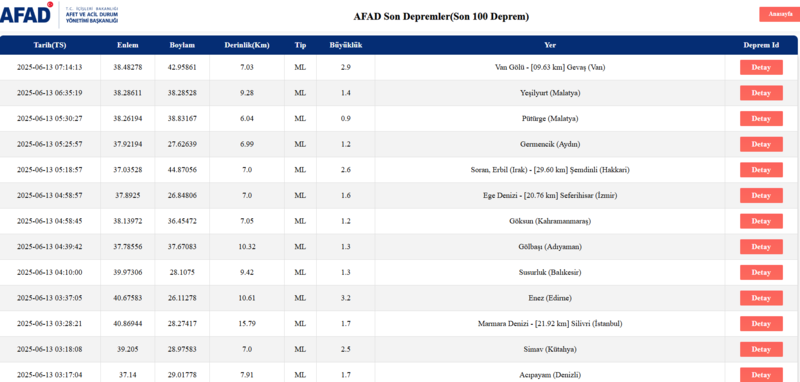Screen dimensions: 800x382
Task: Select depth value 7.03
Action: point(247,67)
